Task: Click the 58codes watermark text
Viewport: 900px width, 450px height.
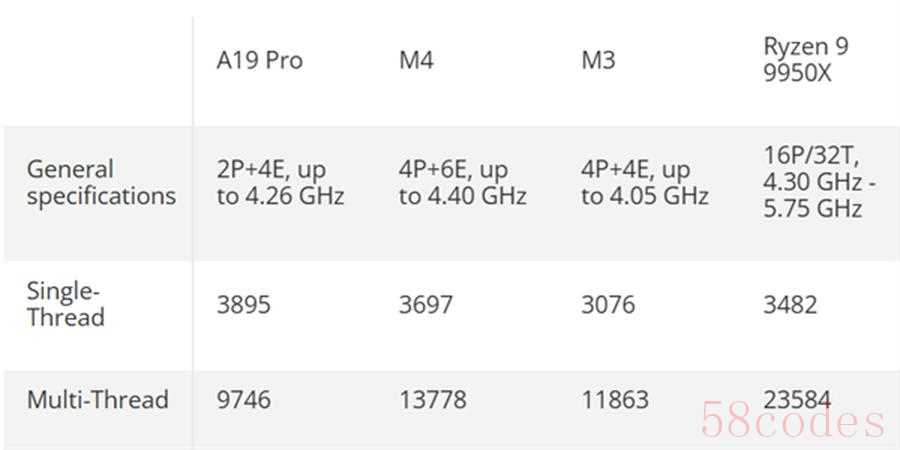Action: pos(793,422)
